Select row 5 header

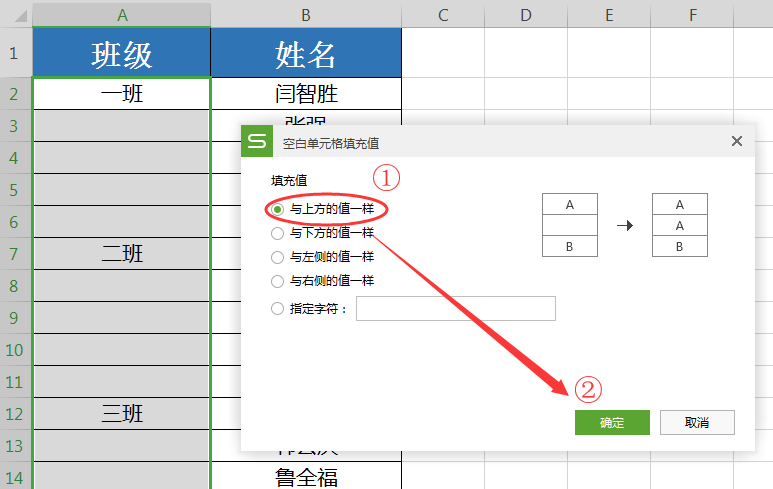tap(14, 190)
